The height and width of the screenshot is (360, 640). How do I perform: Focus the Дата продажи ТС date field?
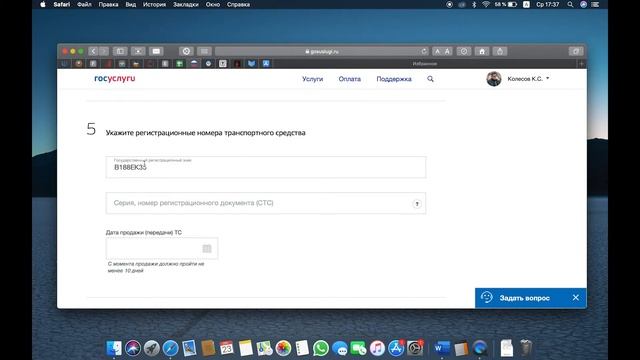click(162, 249)
